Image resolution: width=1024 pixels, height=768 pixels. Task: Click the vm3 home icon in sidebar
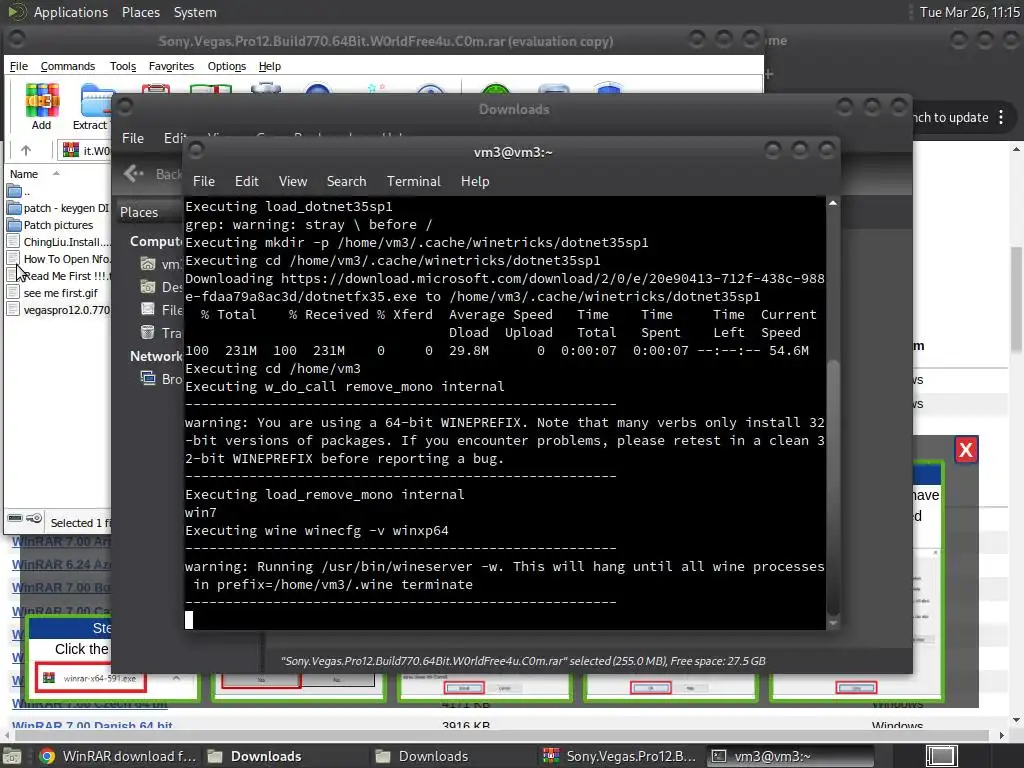coord(148,264)
